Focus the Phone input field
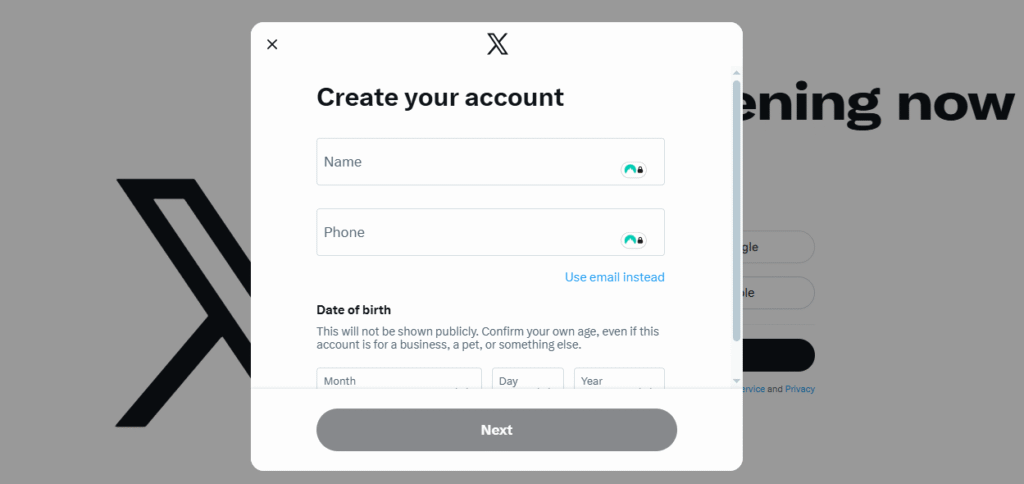Viewport: 1024px width, 484px height. pyautogui.click(x=470, y=232)
